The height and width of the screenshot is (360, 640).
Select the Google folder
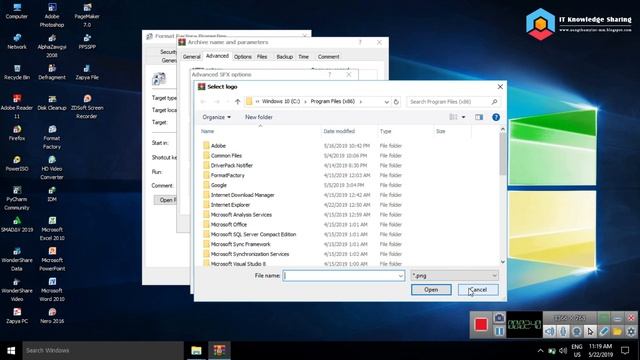[218, 185]
